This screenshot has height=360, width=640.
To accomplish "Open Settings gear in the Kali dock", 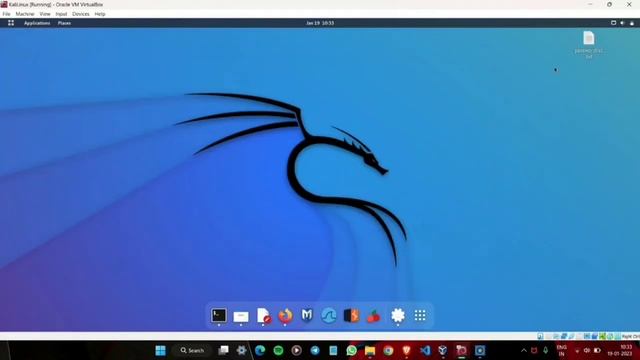I will click(398, 316).
